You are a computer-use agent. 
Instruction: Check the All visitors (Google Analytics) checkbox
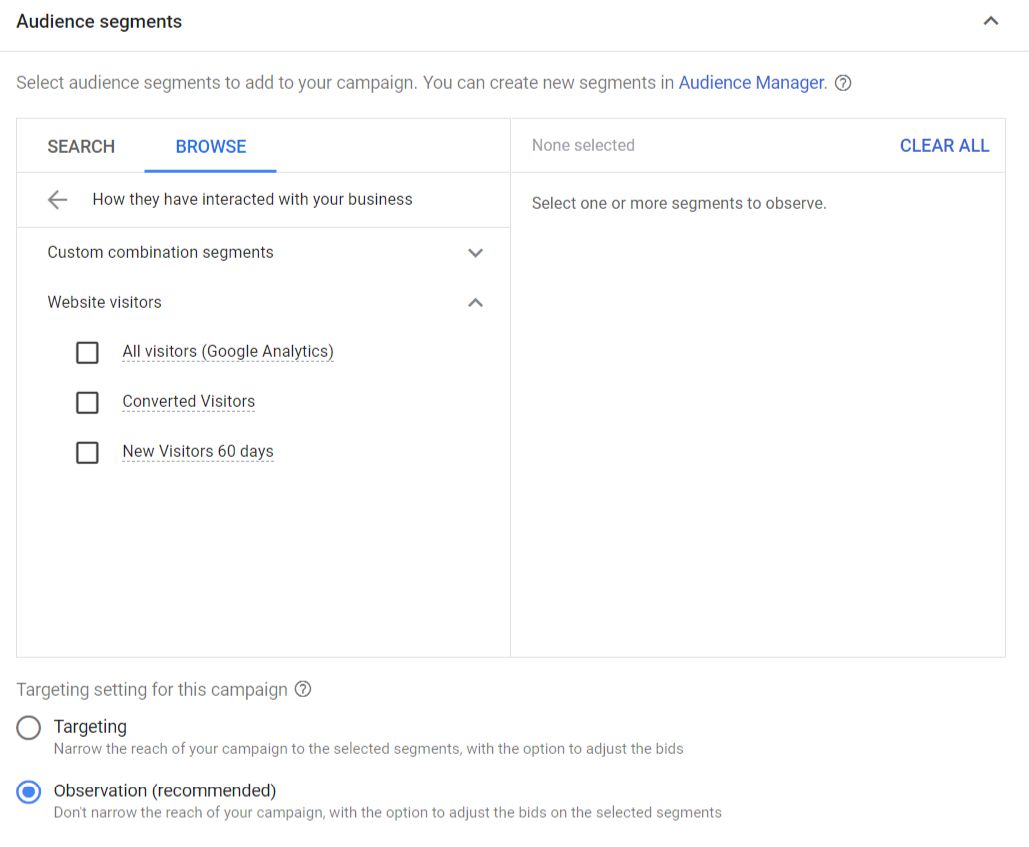click(87, 352)
